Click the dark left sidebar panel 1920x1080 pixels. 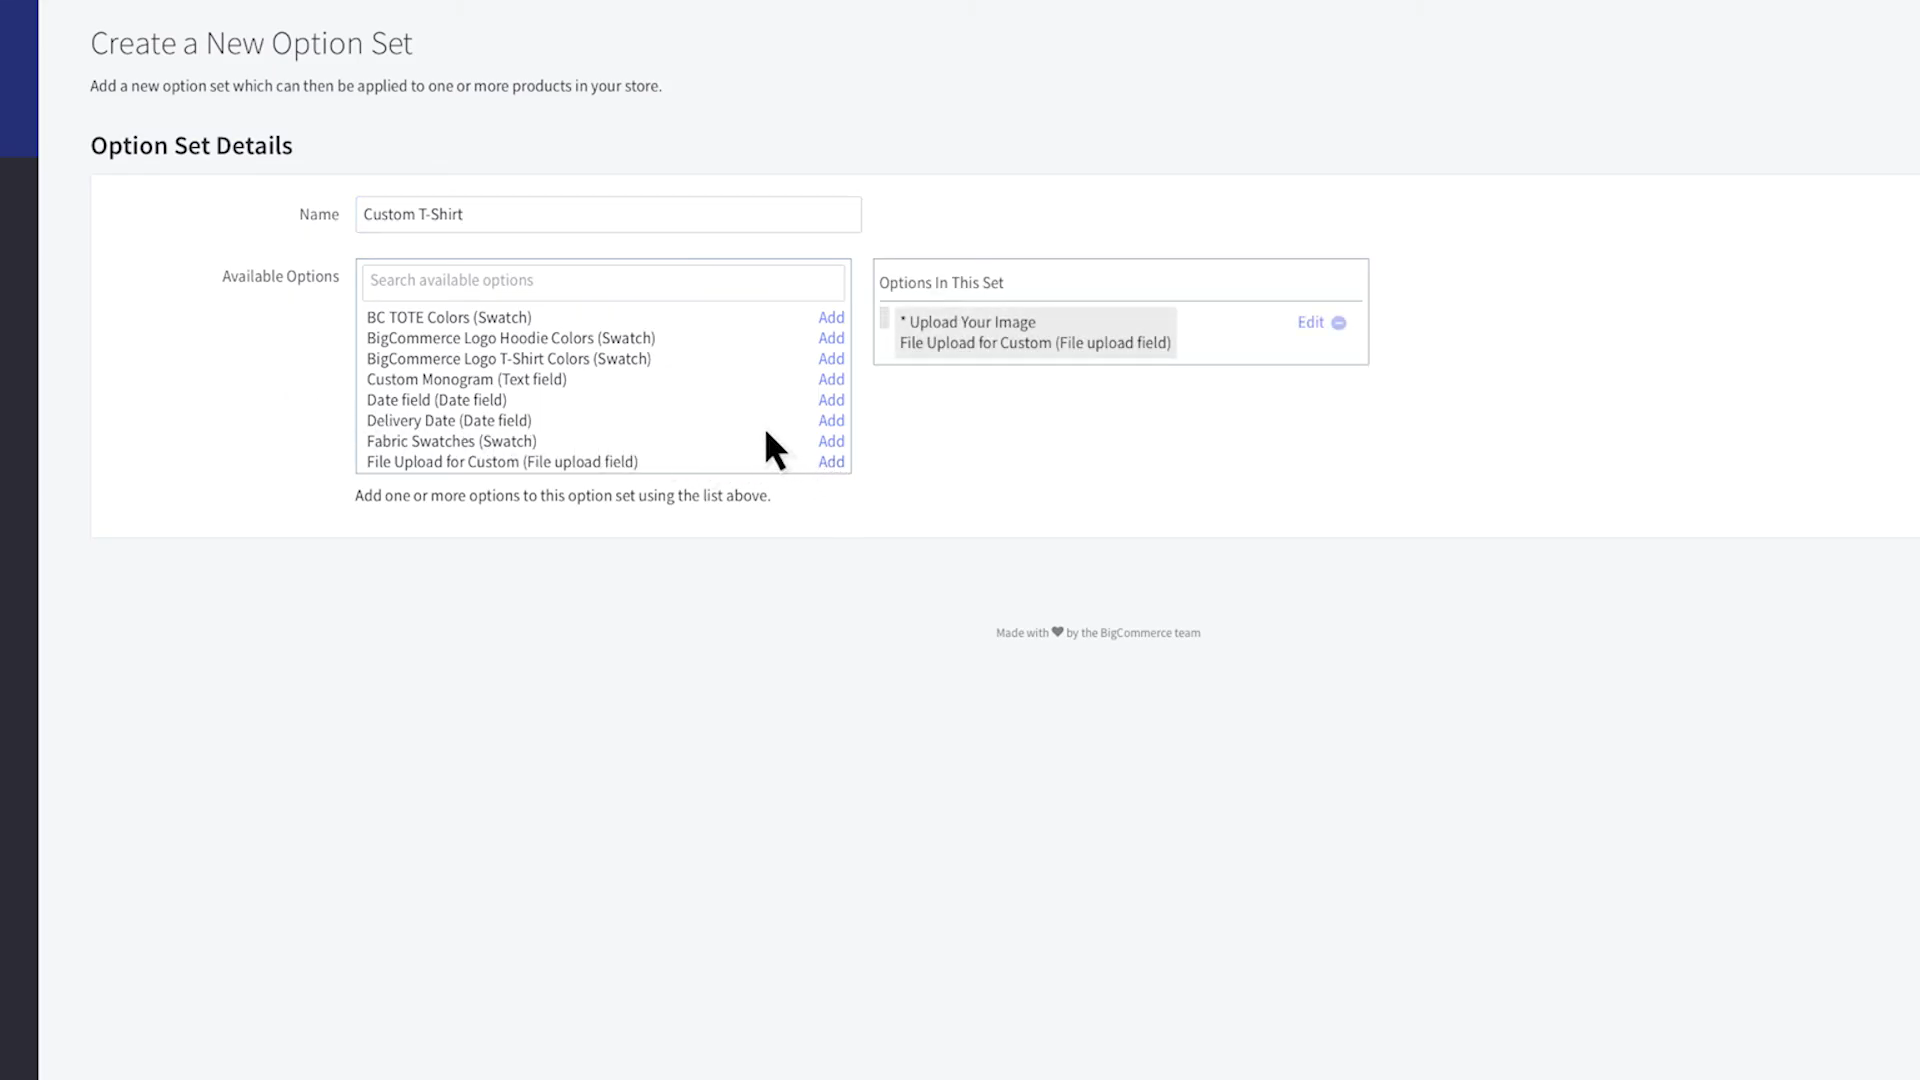tap(18, 600)
